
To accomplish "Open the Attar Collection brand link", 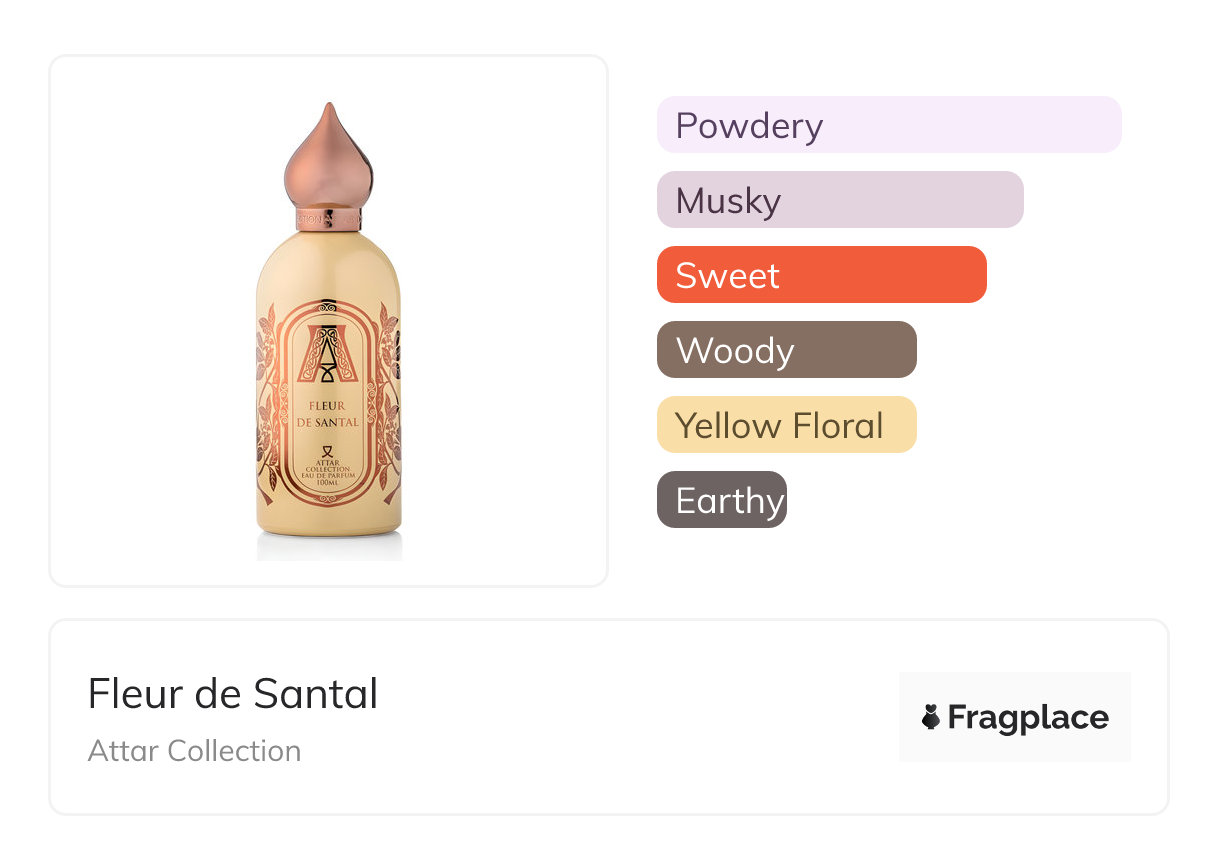I will (x=194, y=751).
